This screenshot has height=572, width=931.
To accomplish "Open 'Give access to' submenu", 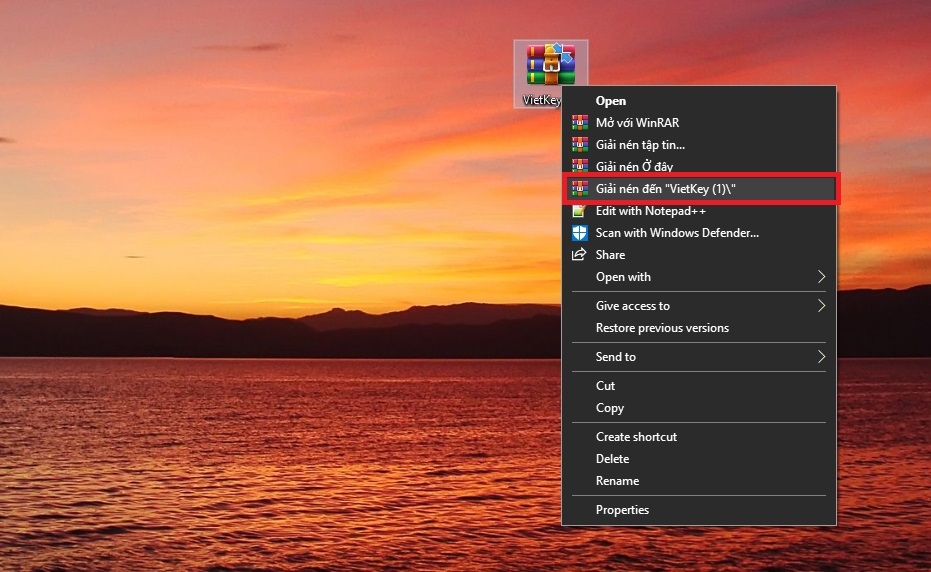I will [699, 306].
